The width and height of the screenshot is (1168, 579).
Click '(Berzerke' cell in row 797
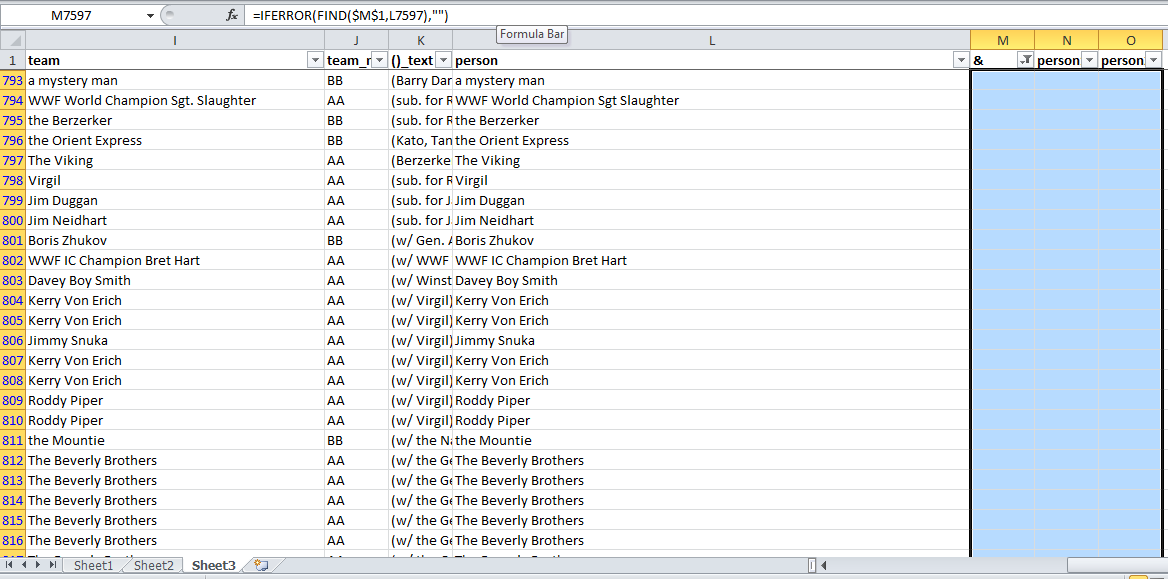coord(421,160)
